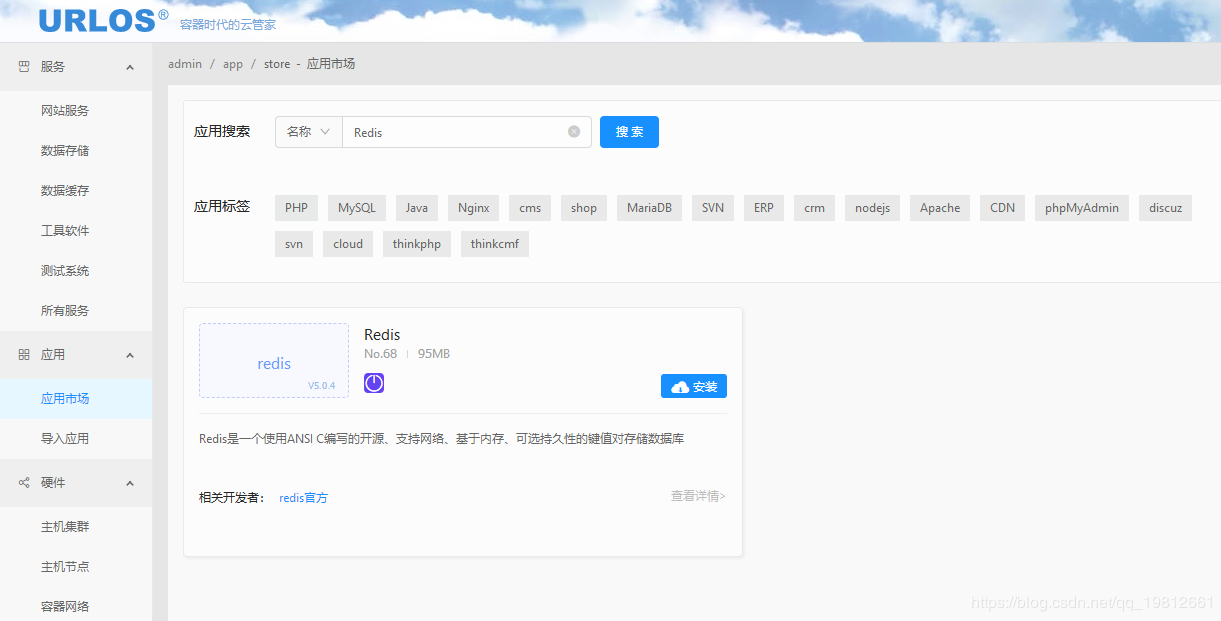The image size is (1221, 621).
Task: Open the 名称 search type dropdown
Action: click(x=308, y=131)
